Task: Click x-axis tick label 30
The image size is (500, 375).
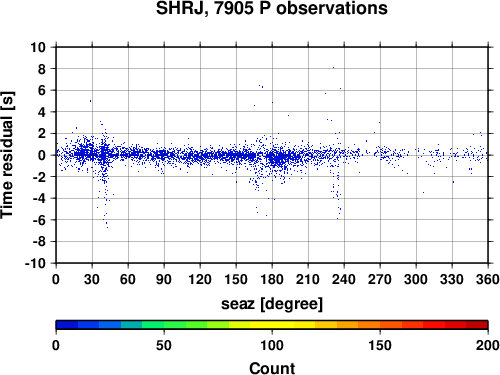Action: 92,279
